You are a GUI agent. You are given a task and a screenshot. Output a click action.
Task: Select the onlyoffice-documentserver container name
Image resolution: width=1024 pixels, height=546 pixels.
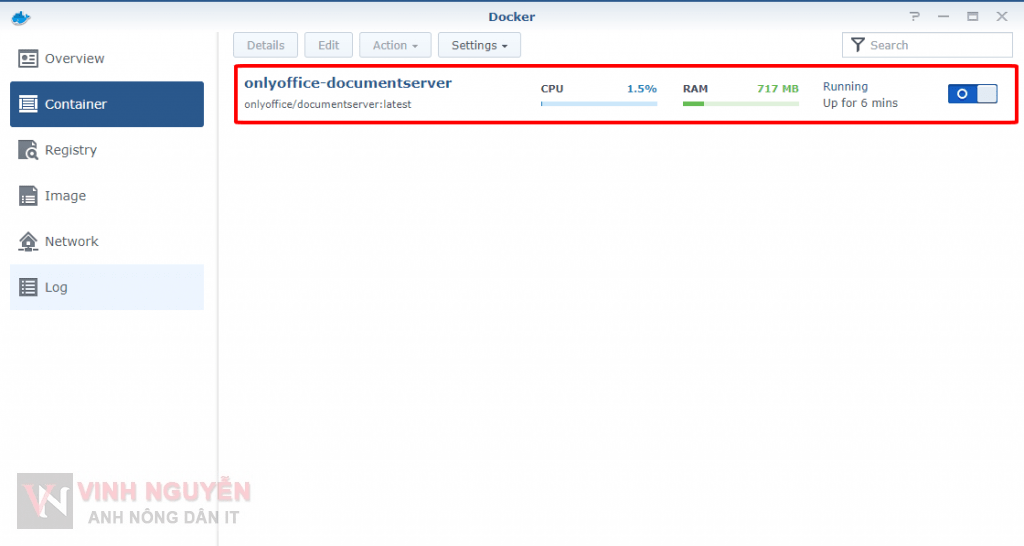click(348, 83)
